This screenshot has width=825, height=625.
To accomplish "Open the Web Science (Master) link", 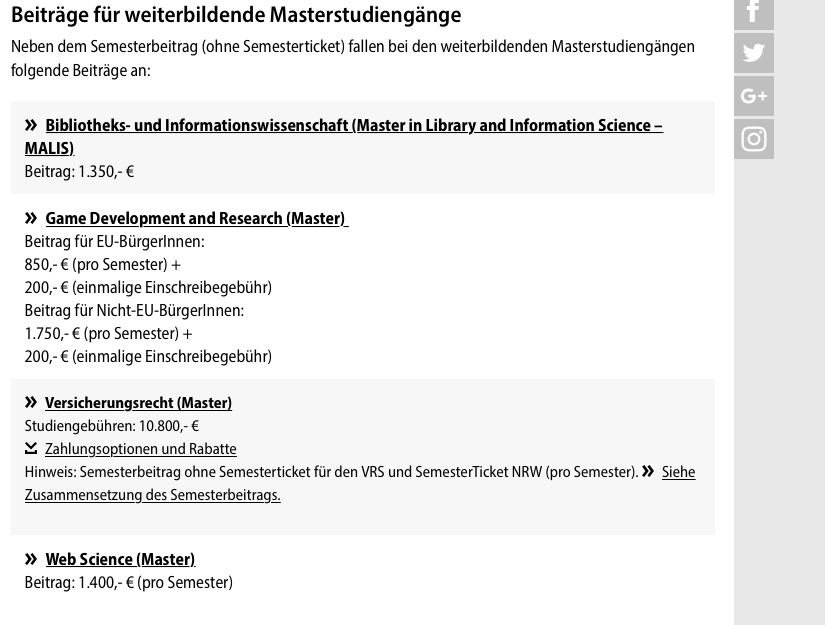I will point(120,559).
